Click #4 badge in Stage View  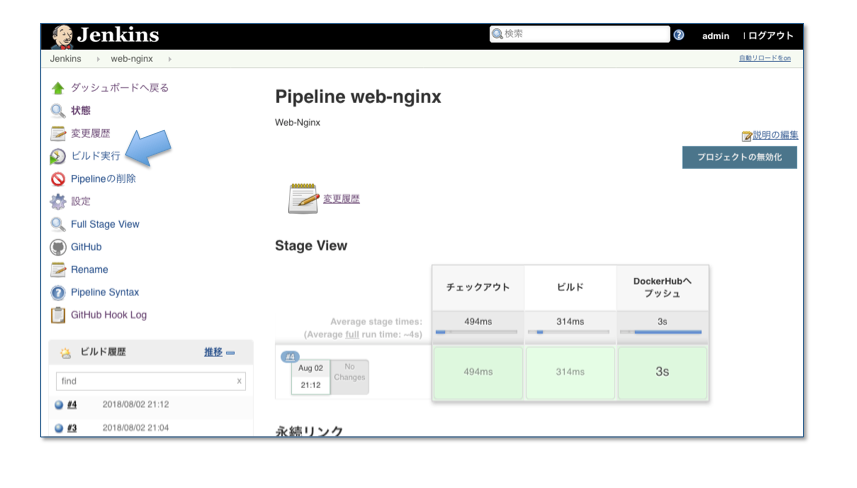290,357
